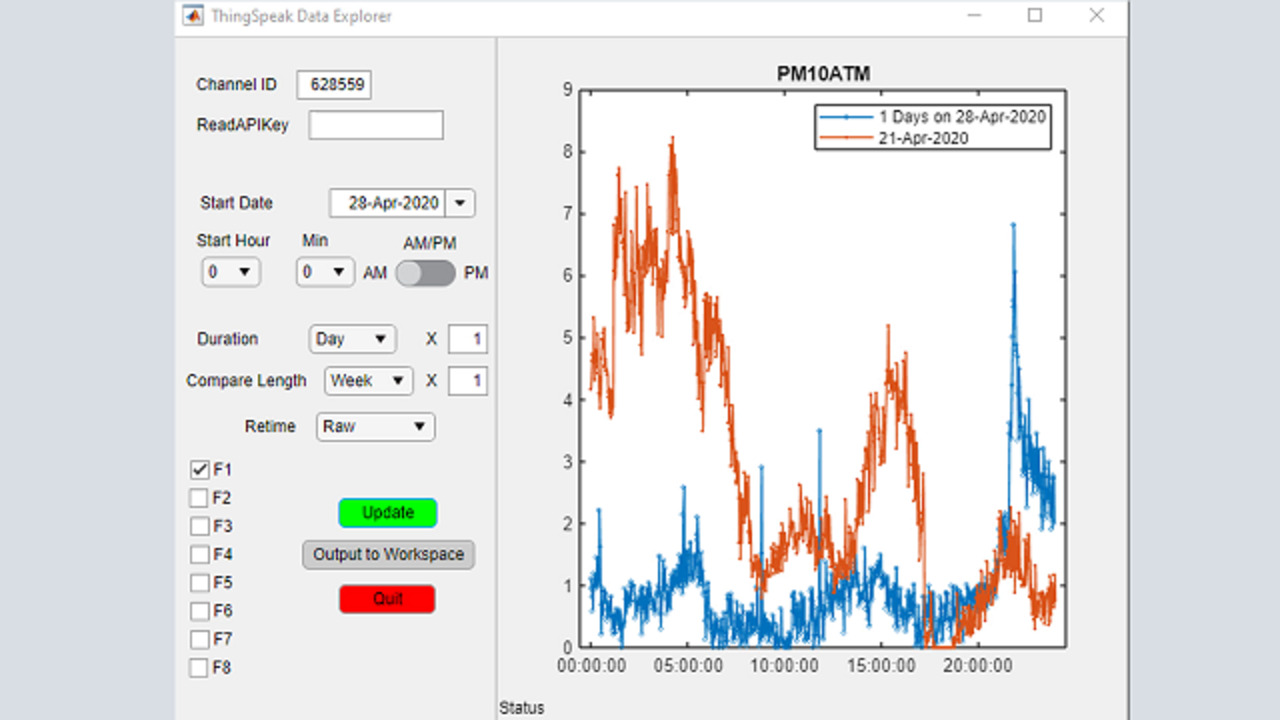The width and height of the screenshot is (1280, 720).
Task: Click the MATLAB logo in title bar
Action: click(192, 15)
